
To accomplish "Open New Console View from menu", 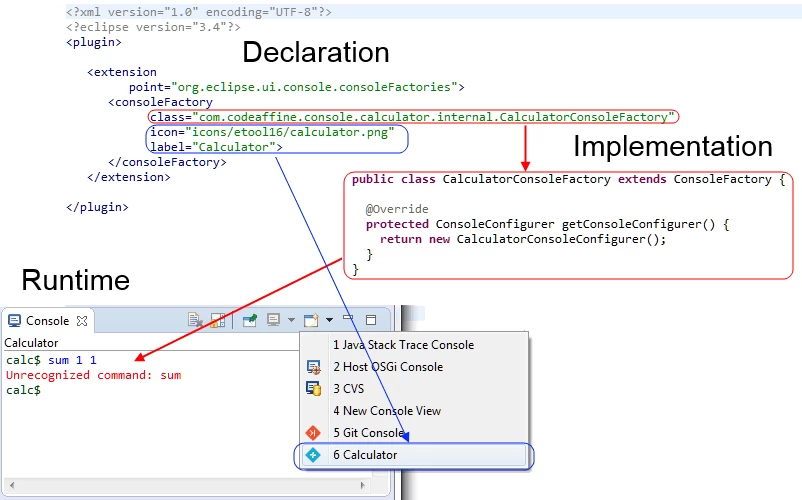I will tap(414, 411).
